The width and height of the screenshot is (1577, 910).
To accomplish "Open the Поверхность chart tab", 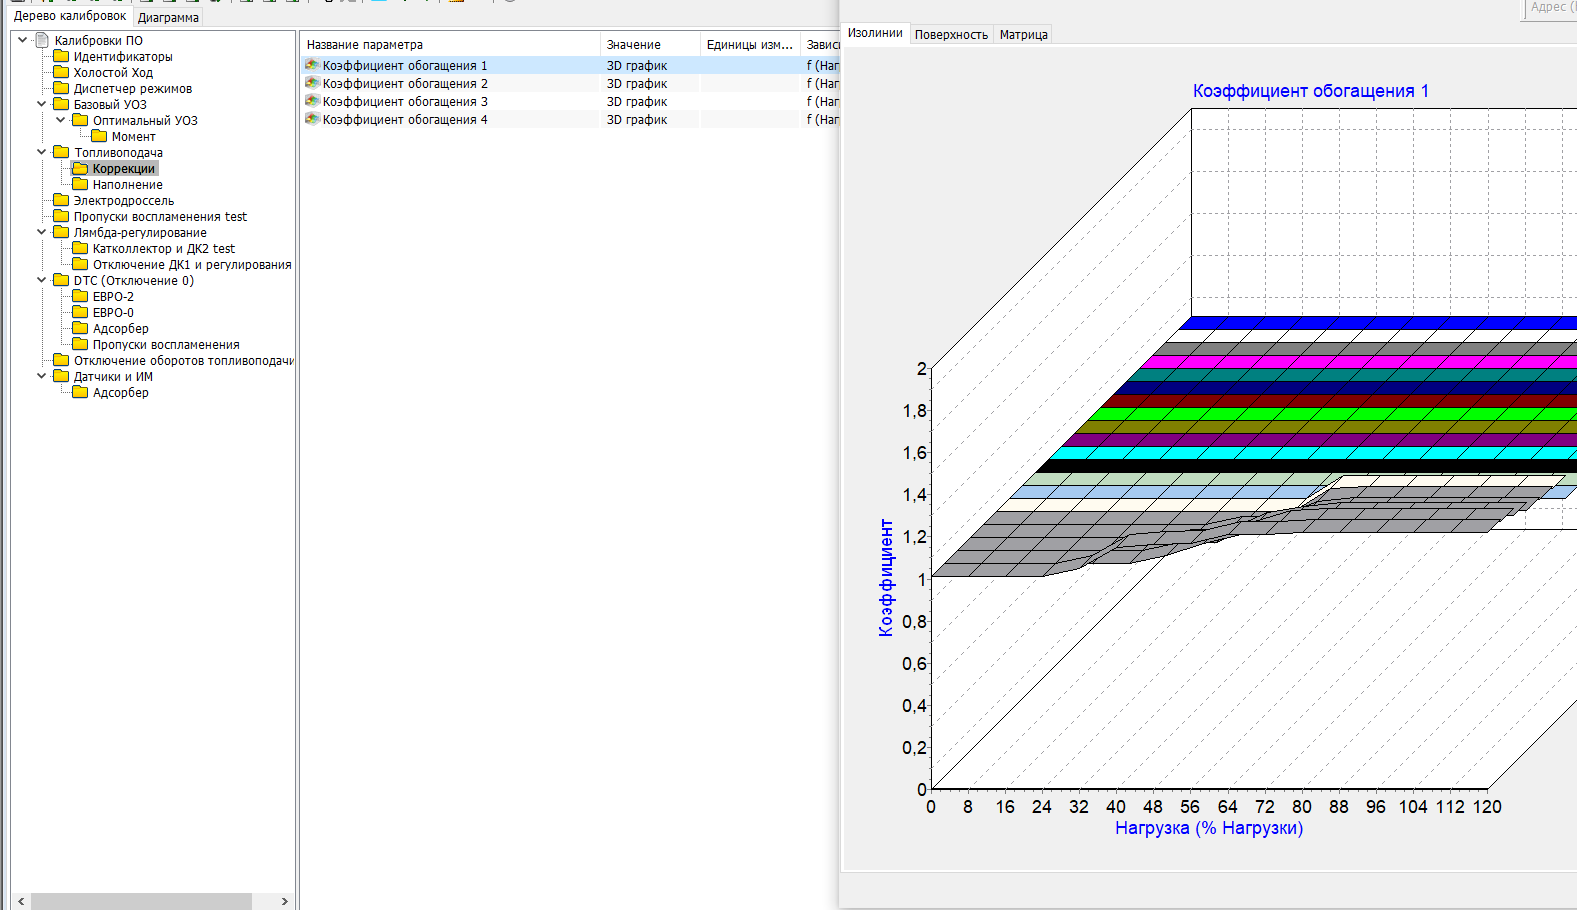I will point(950,34).
